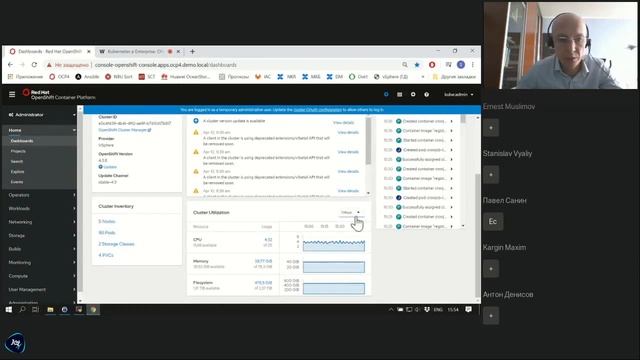The image size is (640, 360).
Task: Click the zoom magnifier icon in address bar
Action: click(x=405, y=64)
